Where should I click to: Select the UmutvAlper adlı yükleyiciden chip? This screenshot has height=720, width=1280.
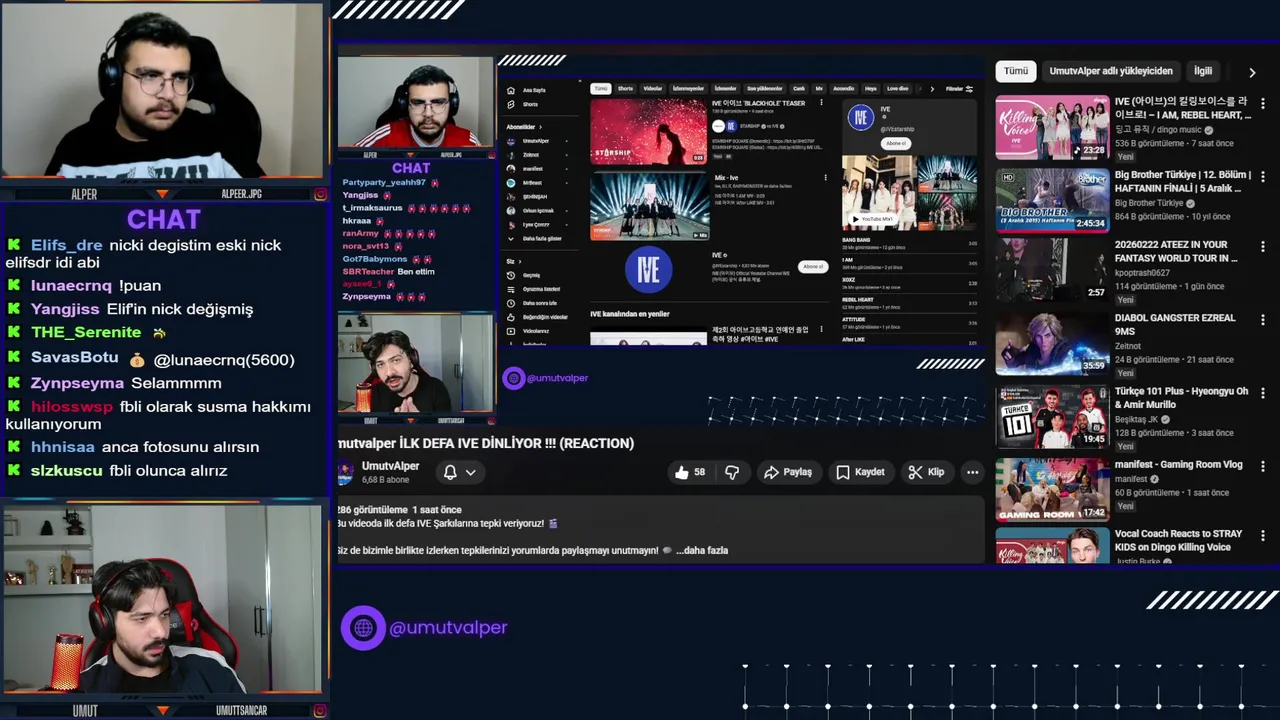1111,71
